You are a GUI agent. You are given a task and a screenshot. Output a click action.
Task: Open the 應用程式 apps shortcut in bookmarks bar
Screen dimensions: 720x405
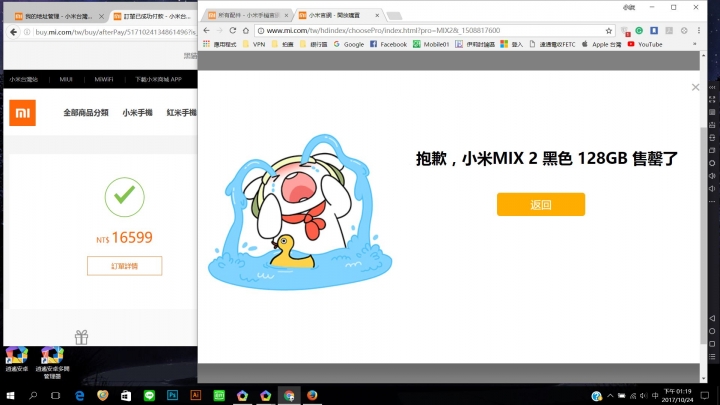tap(219, 44)
